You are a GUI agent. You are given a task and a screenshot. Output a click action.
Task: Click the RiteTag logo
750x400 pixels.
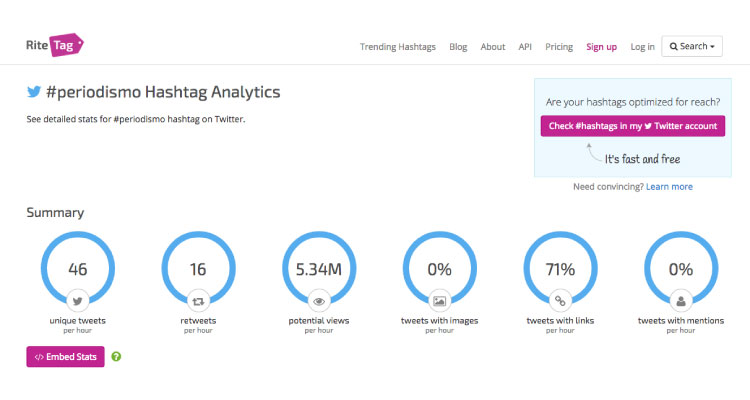tap(55, 45)
